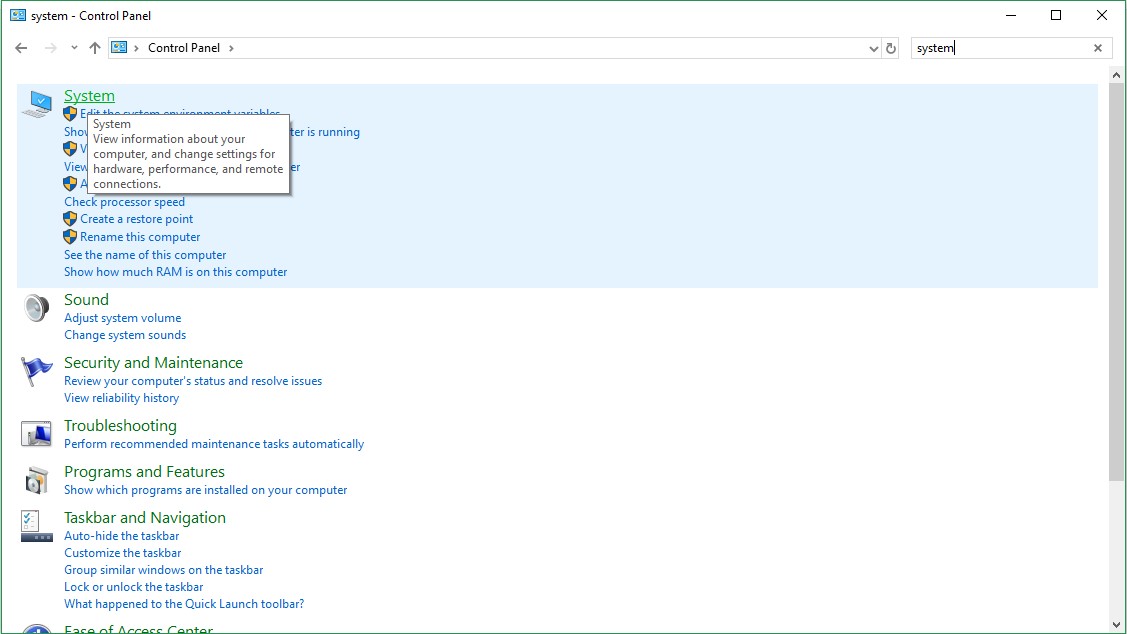Clear the search box with the X button

(x=1097, y=47)
